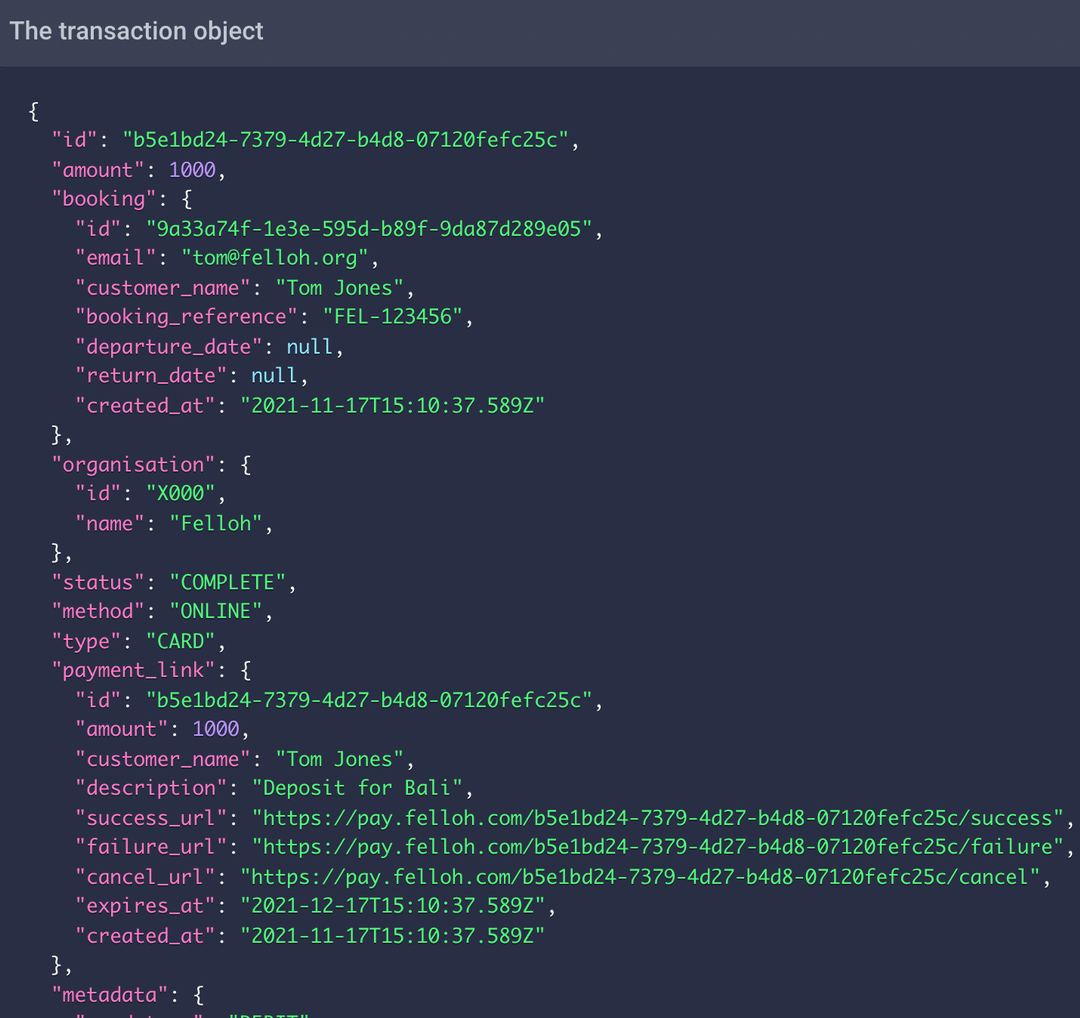Image resolution: width=1080 pixels, height=1018 pixels.
Task: Click the "The transaction object" header title
Action: click(x=136, y=31)
